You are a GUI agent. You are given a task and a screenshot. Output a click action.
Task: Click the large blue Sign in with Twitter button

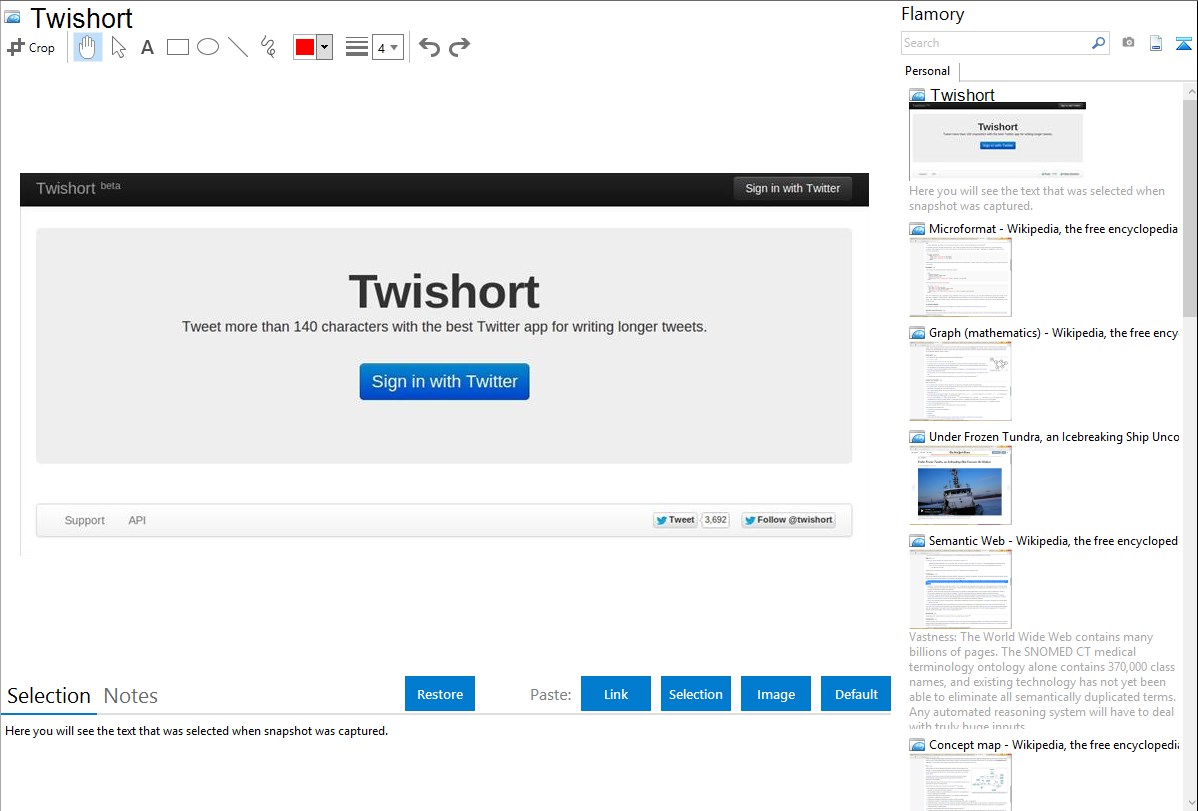coord(445,381)
